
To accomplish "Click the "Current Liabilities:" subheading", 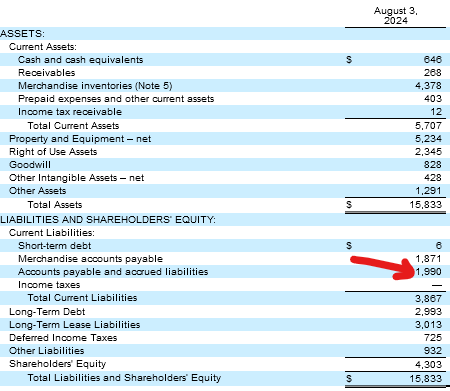I will click(52, 233).
